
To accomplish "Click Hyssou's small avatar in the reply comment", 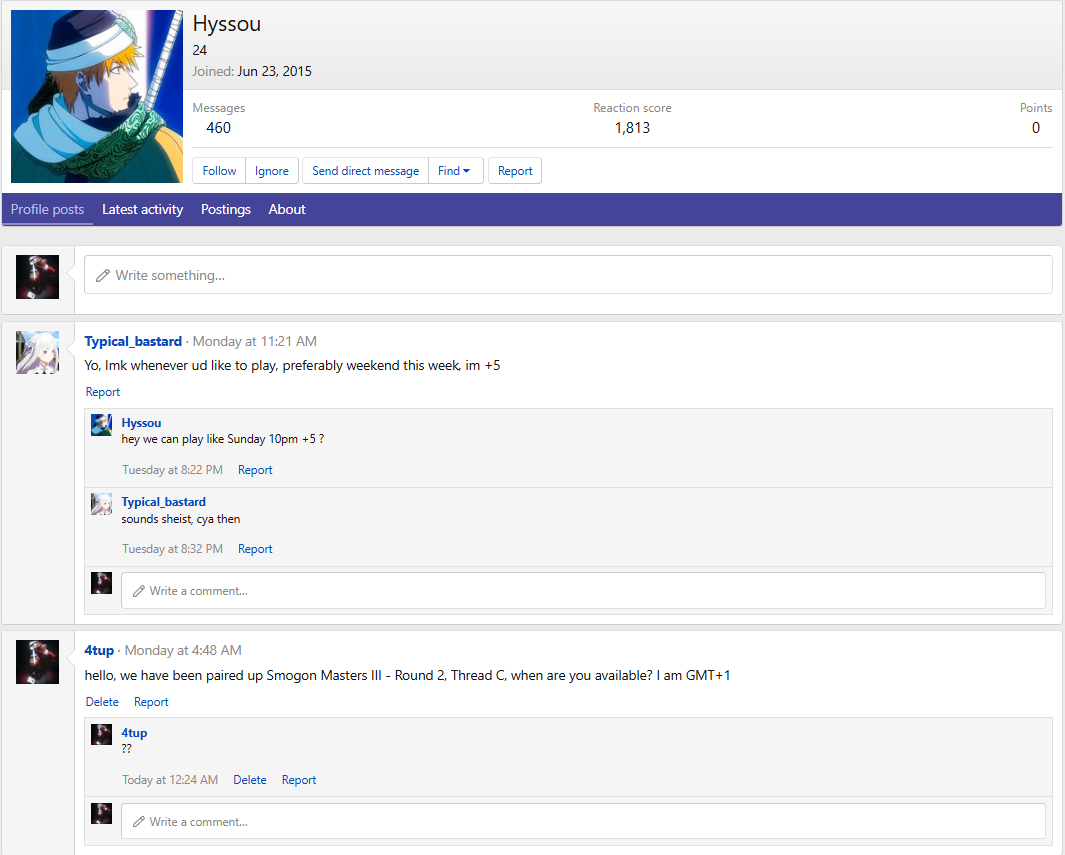I will click(x=101, y=425).
